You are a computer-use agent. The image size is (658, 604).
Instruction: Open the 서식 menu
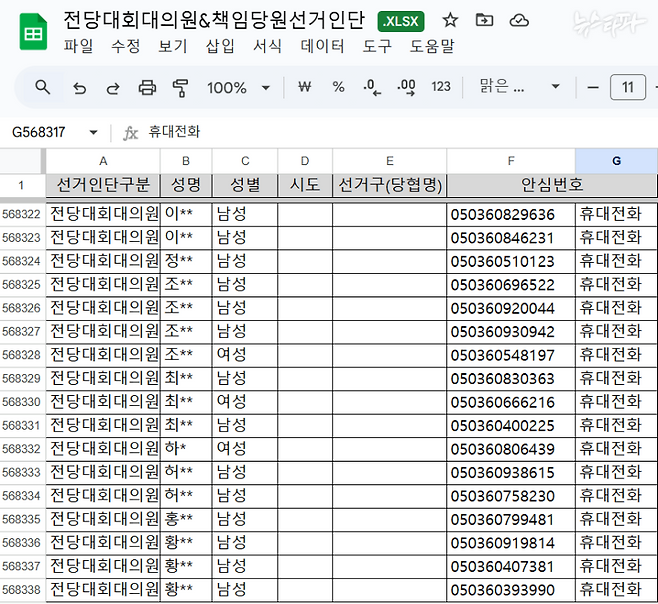click(267, 46)
